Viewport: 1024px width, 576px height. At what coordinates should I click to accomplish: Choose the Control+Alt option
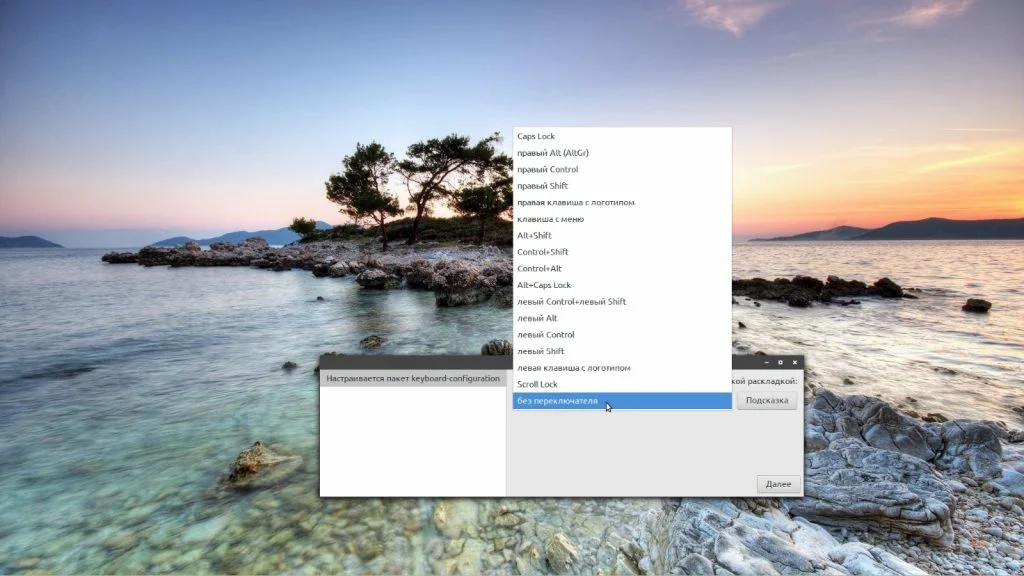(x=539, y=268)
